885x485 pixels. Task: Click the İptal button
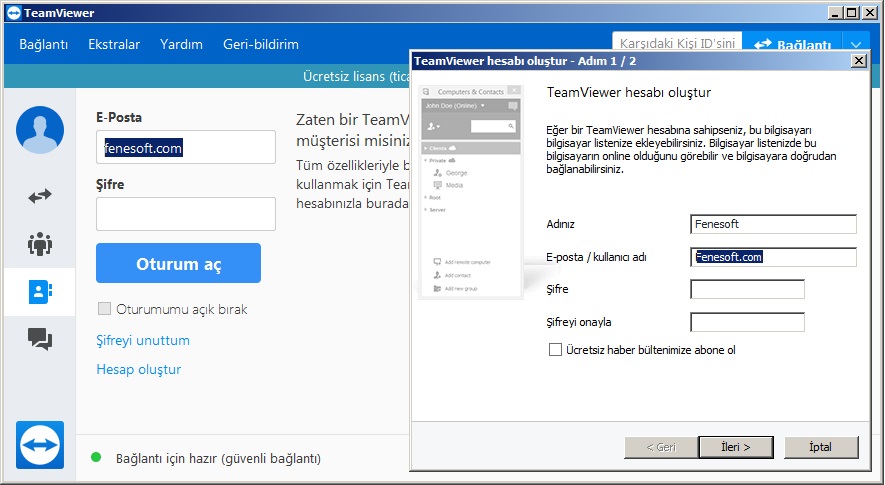[x=821, y=447]
